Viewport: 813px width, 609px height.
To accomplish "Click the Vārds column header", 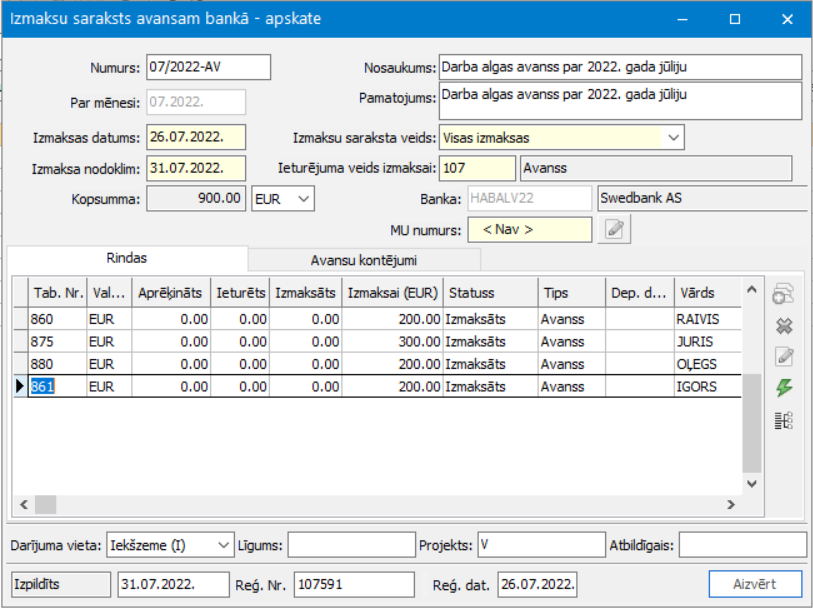I will click(x=707, y=293).
